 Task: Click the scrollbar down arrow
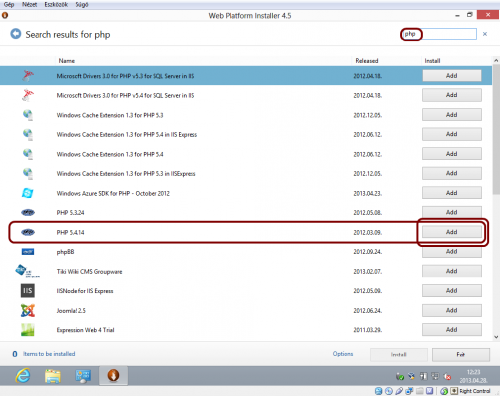point(496,337)
